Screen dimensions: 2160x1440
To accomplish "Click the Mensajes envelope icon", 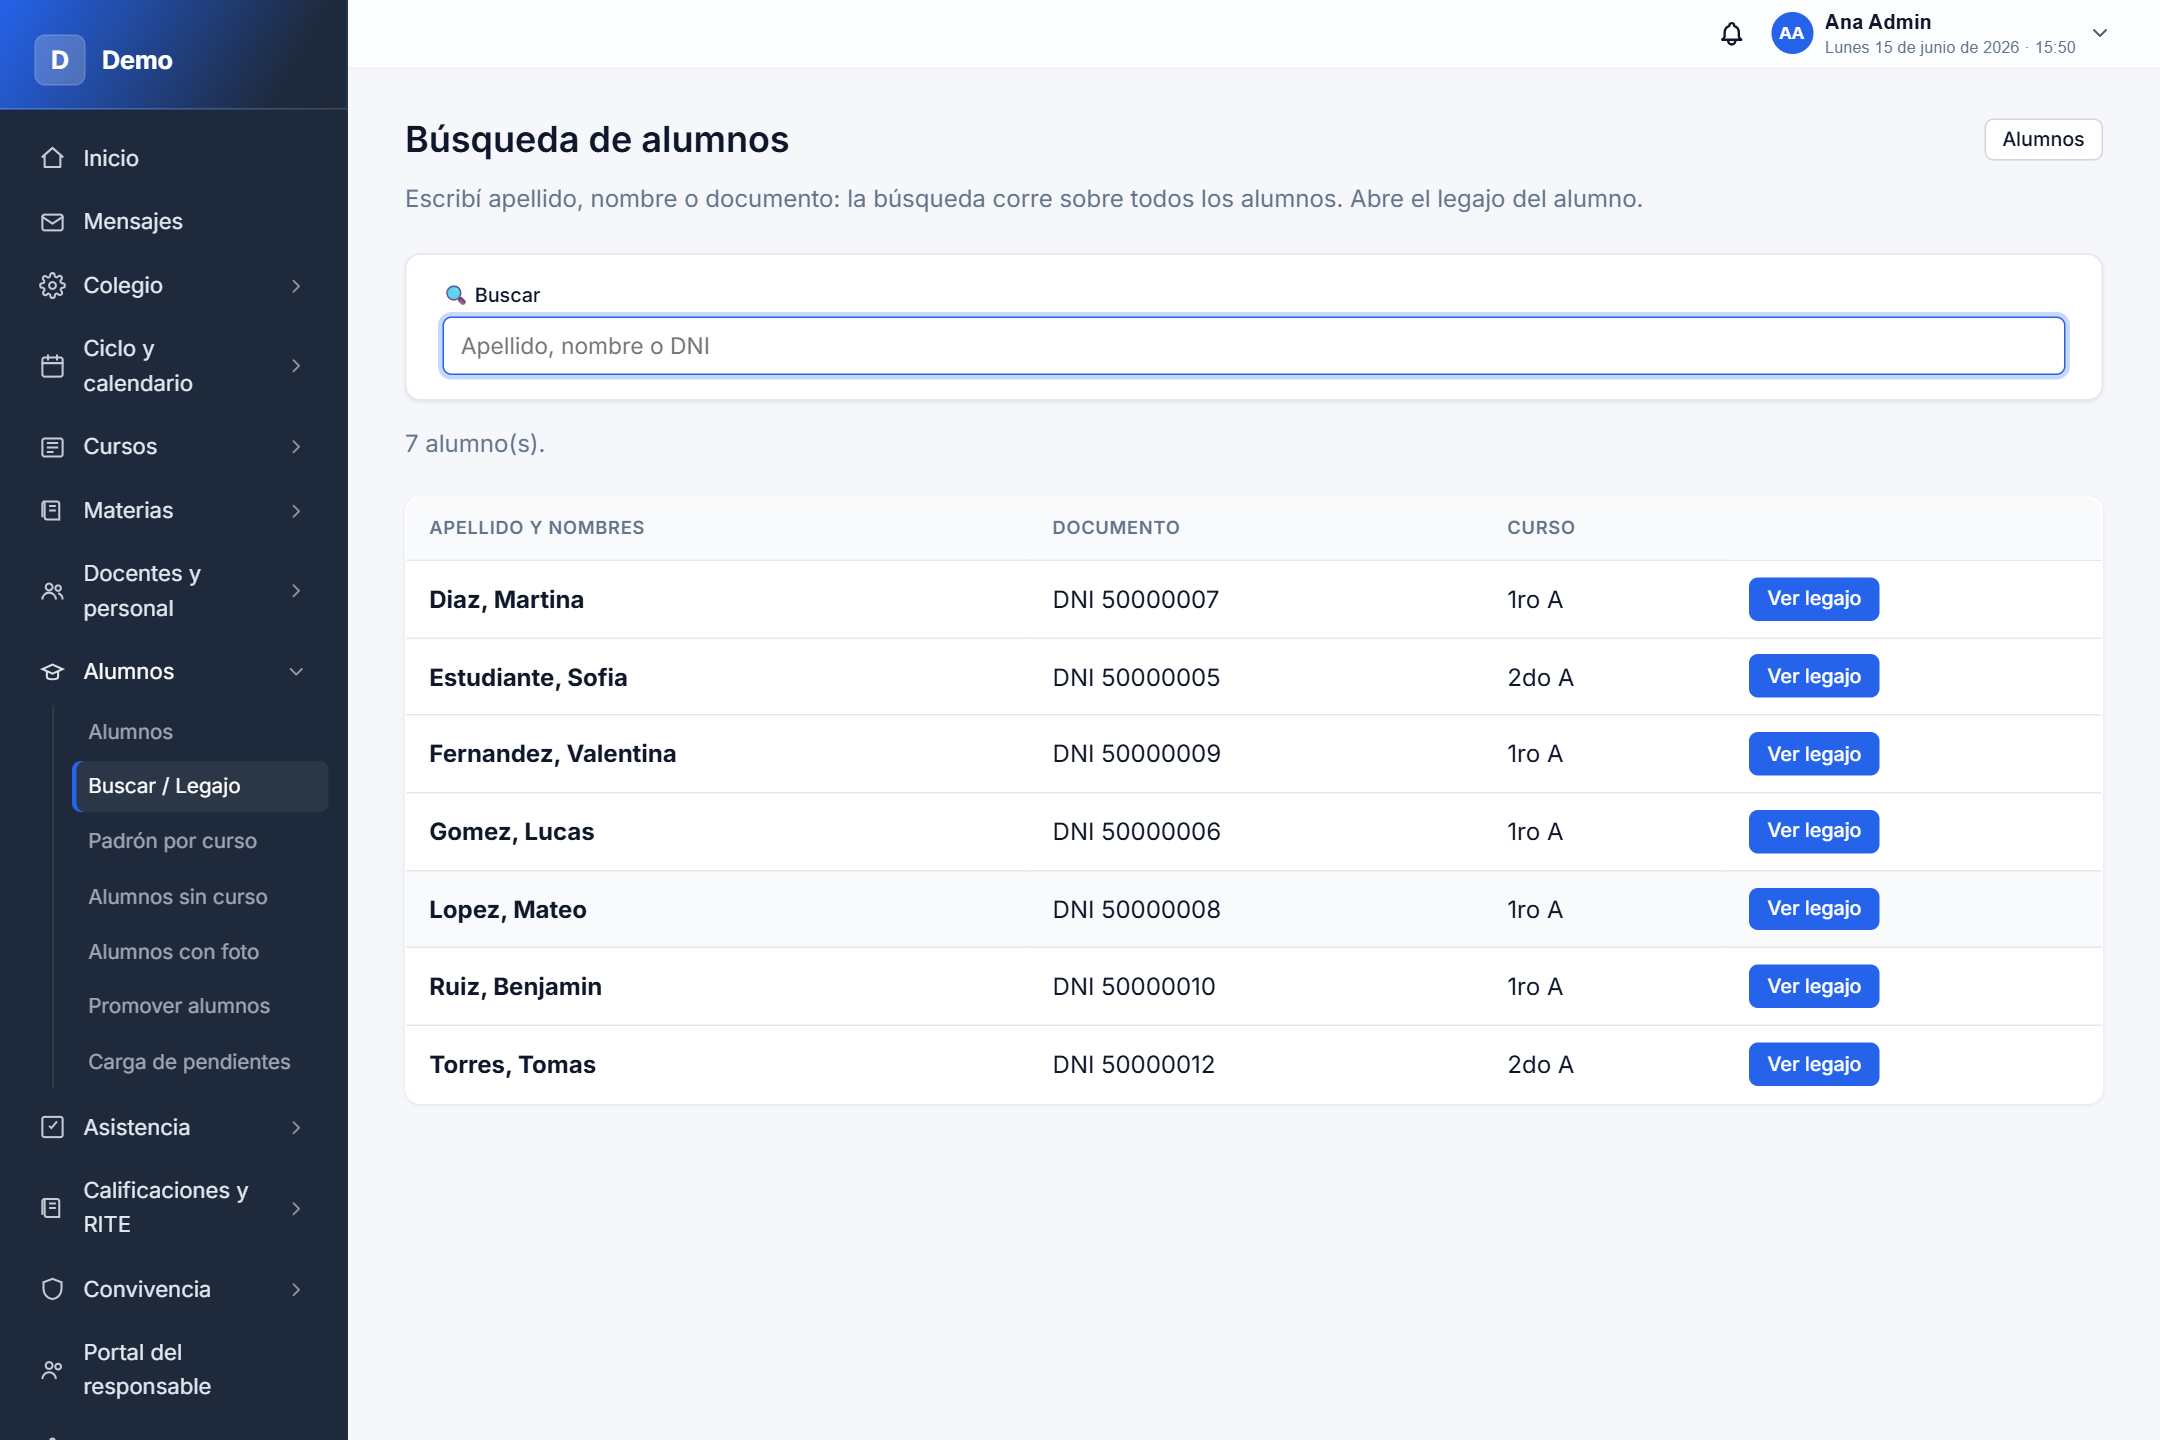I will click(x=52, y=222).
